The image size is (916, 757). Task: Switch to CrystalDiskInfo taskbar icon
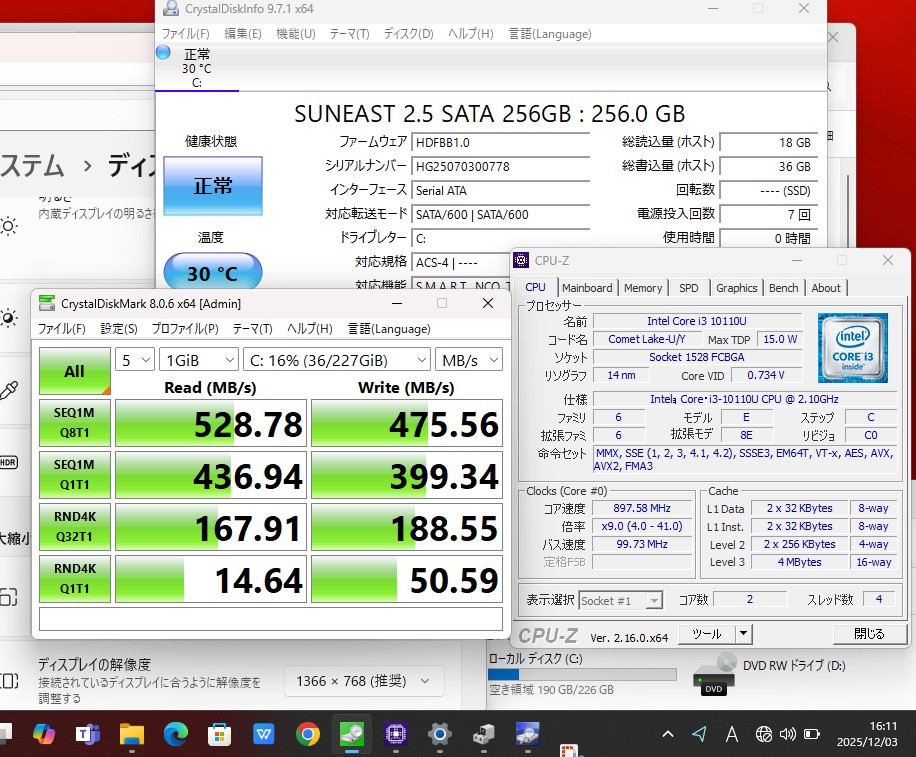pyautogui.click(x=528, y=734)
